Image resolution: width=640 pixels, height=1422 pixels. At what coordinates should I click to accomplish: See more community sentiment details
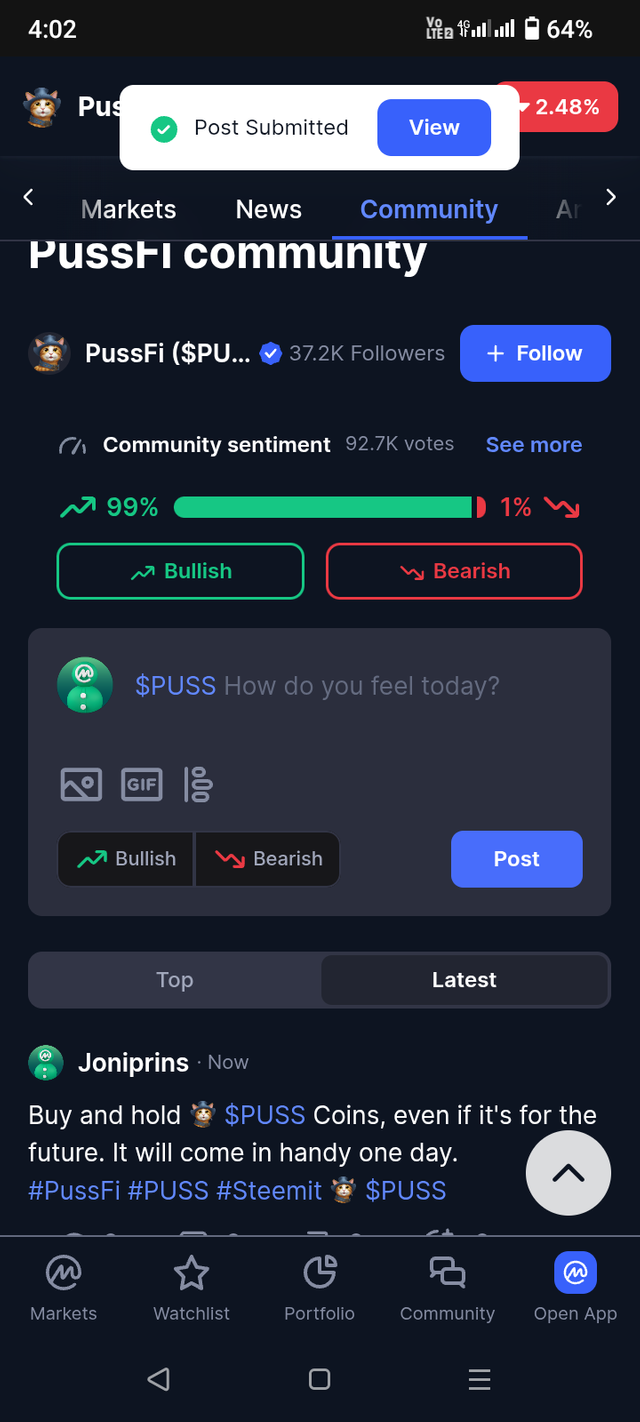click(x=534, y=445)
